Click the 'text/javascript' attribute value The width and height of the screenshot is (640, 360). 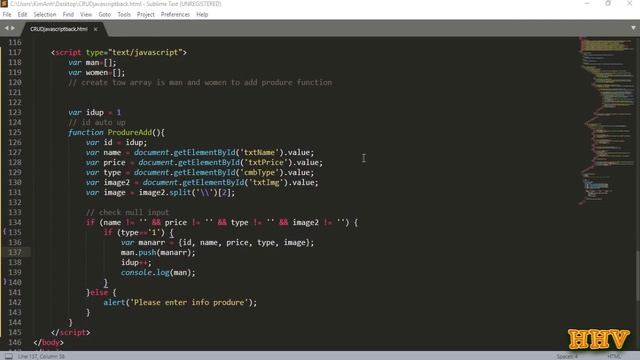pos(145,52)
